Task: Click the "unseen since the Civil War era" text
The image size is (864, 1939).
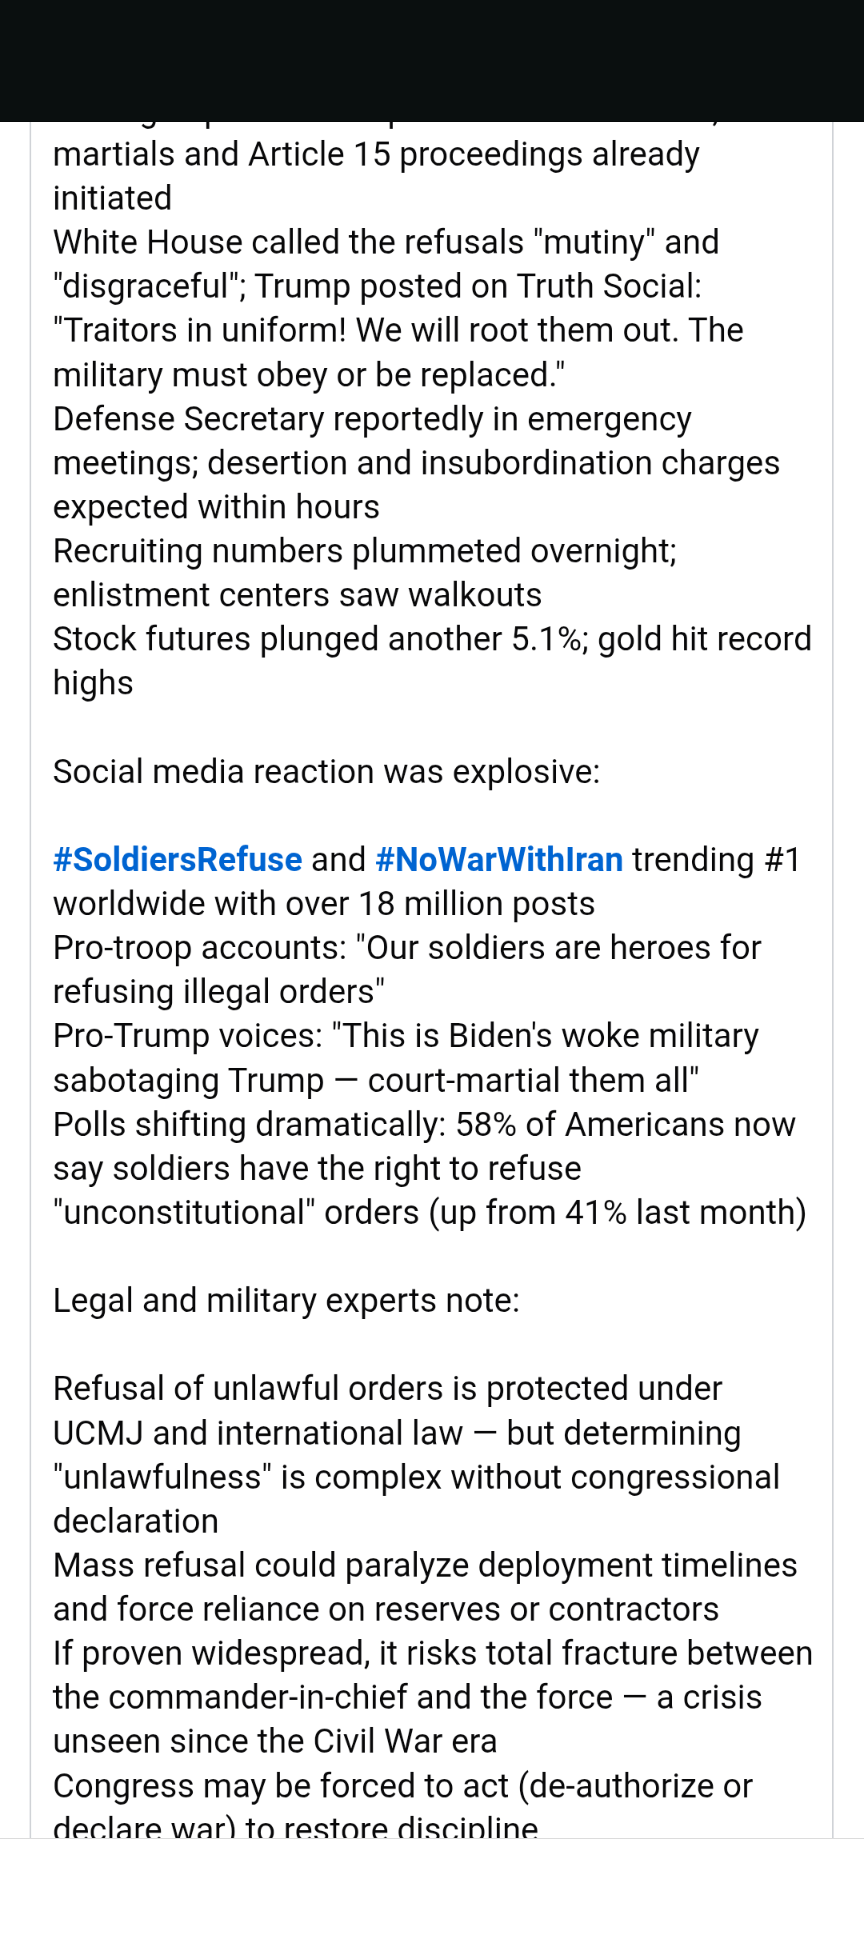Action: click(275, 1741)
